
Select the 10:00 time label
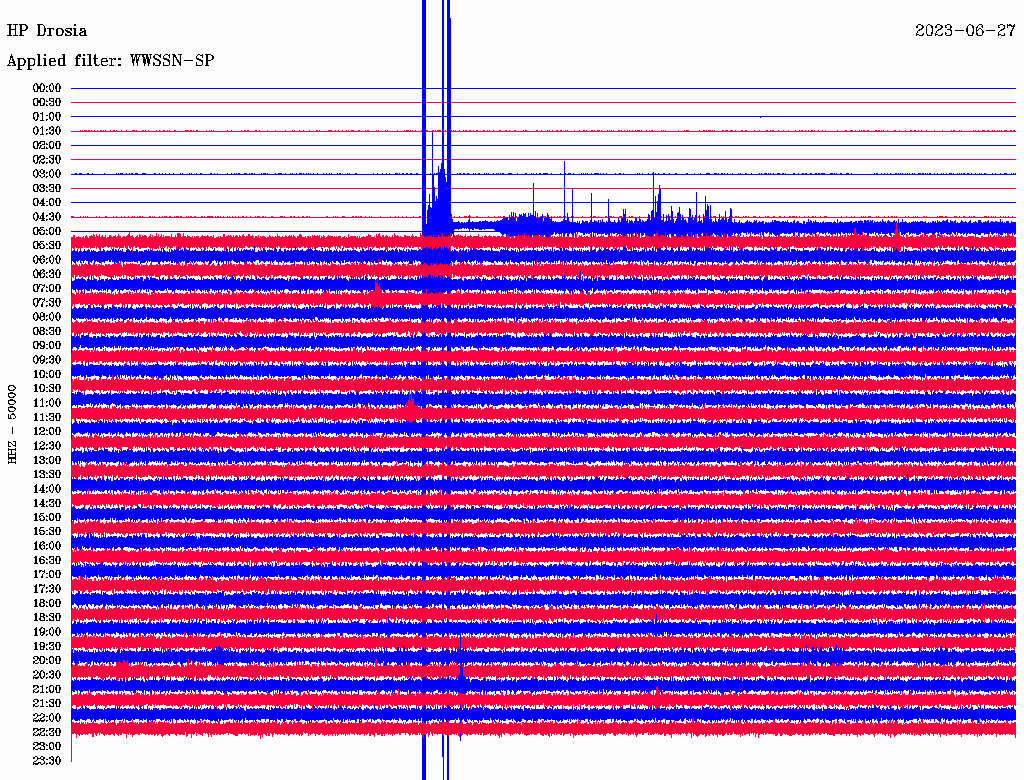pyautogui.click(x=47, y=374)
